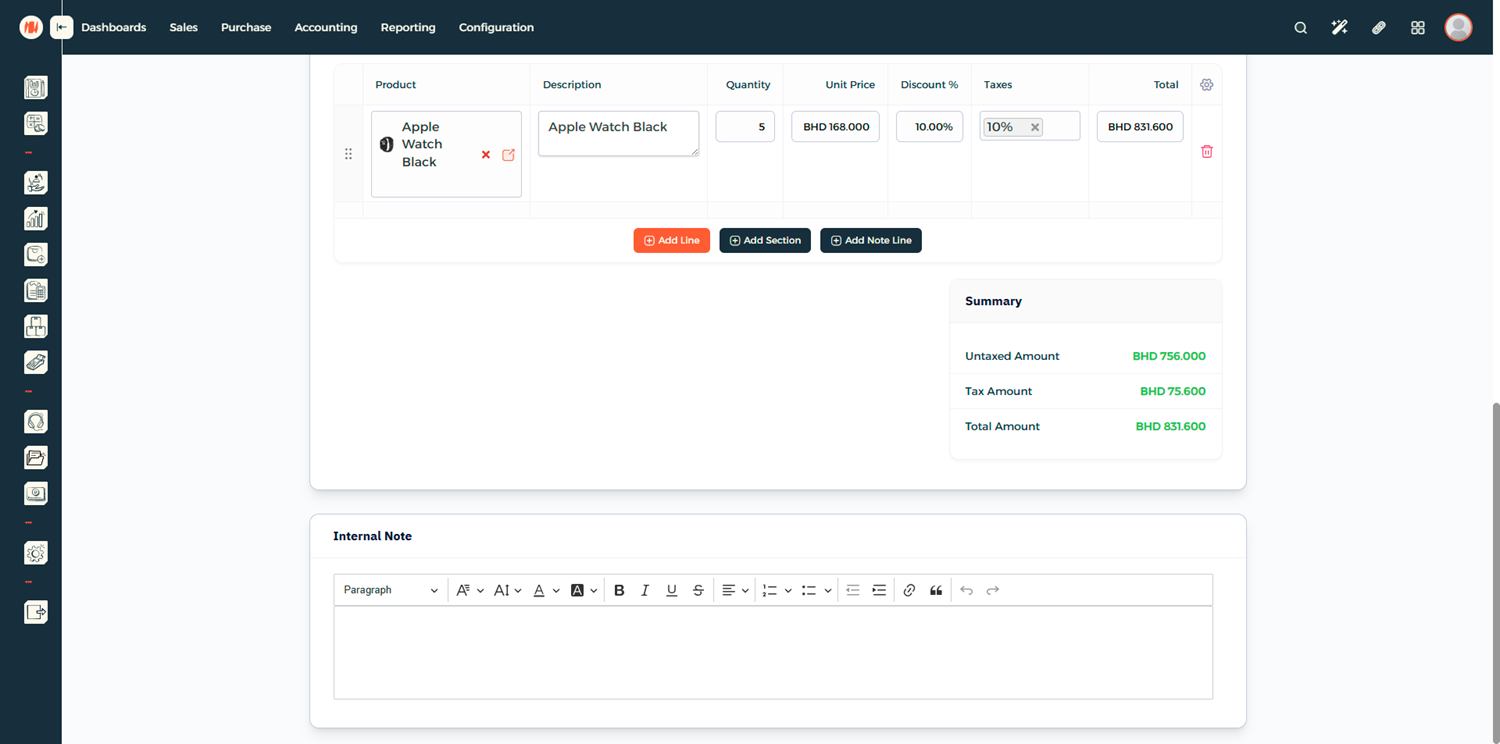This screenshot has height=744, width=1500.
Task: Clear the product with the red X
Action: click(x=486, y=155)
